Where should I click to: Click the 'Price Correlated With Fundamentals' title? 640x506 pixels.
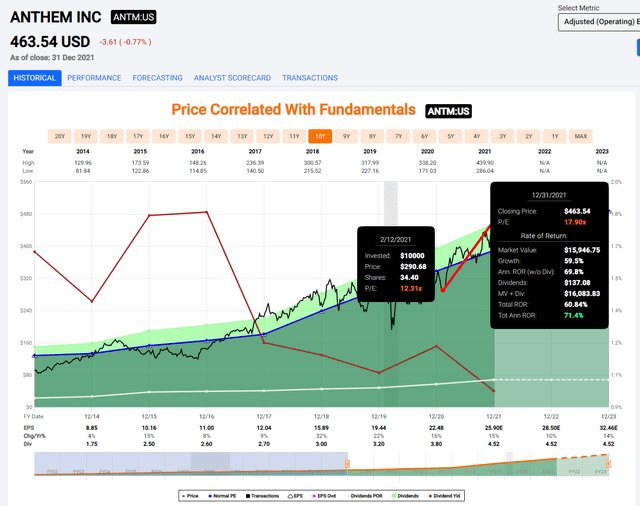293,109
